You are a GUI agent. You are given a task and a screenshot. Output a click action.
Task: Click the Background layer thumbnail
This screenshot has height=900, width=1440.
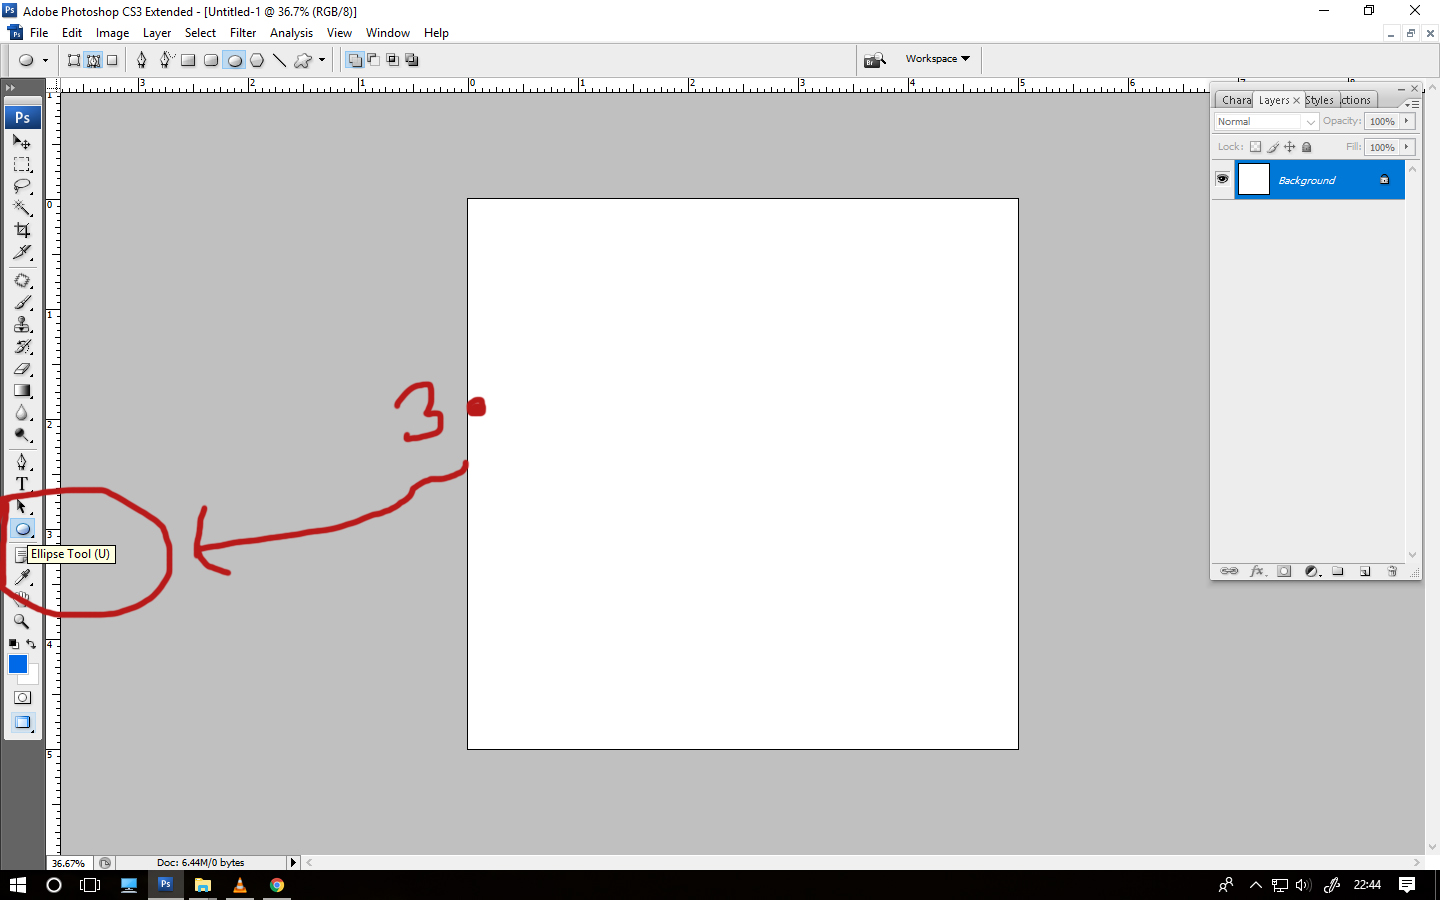click(1254, 179)
